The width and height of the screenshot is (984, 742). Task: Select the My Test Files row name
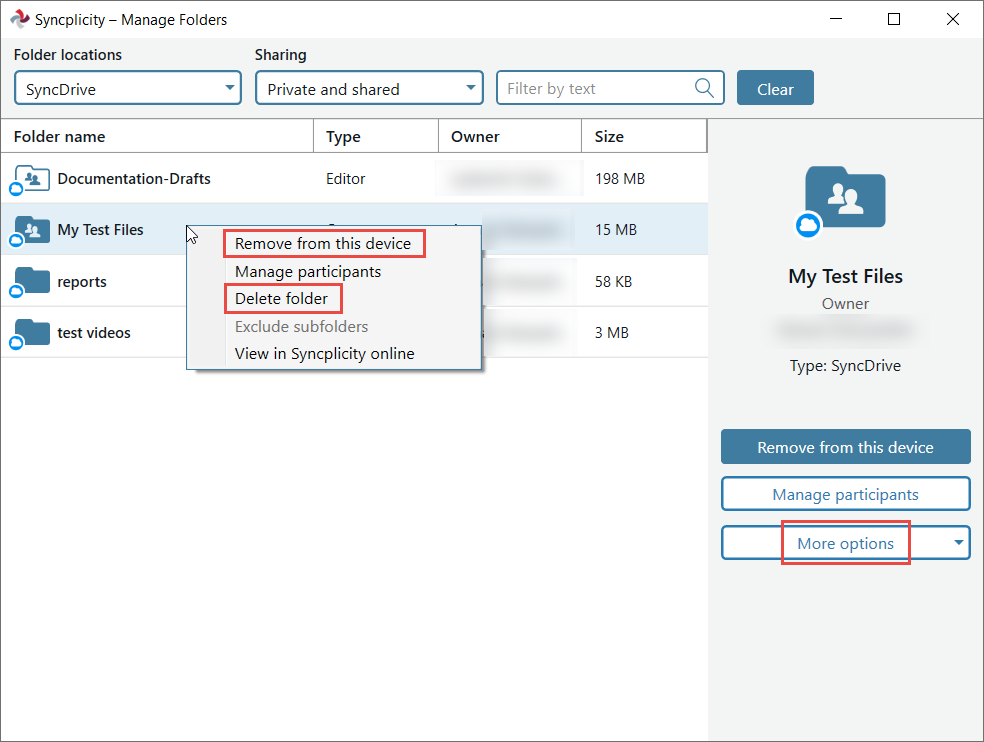(100, 230)
